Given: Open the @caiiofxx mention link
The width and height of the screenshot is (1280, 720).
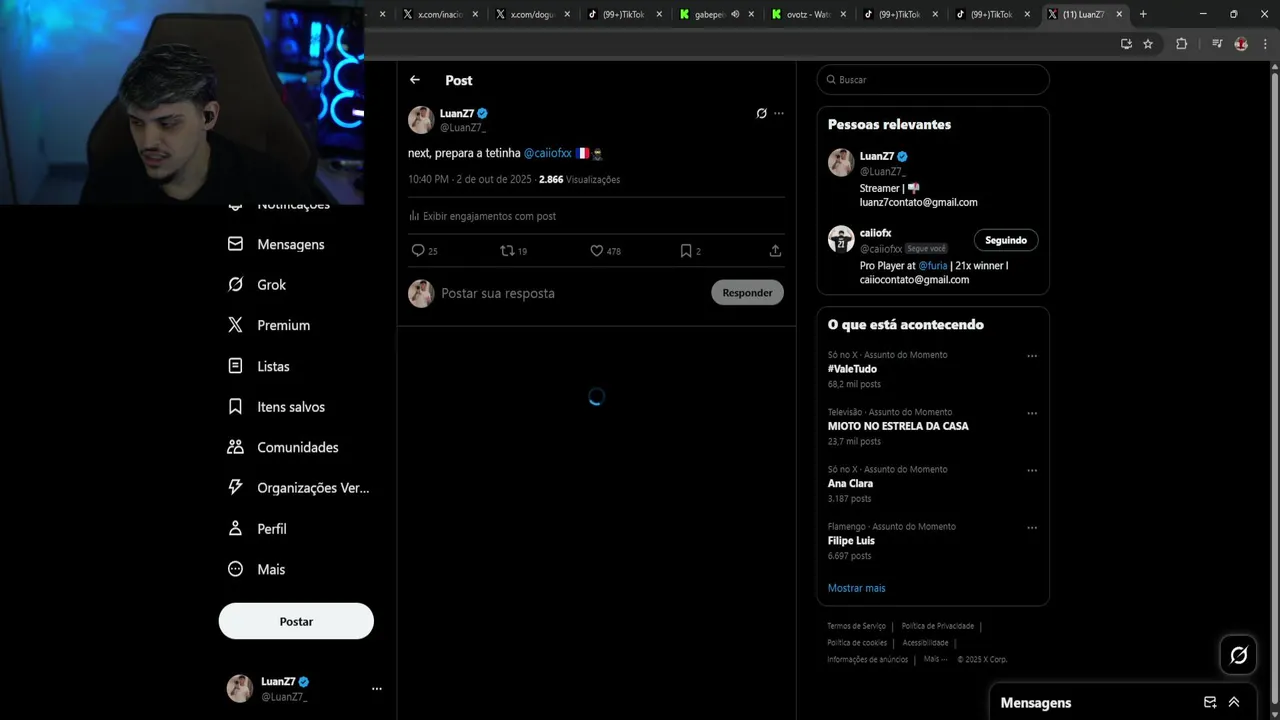Looking at the screenshot, I should [548, 153].
